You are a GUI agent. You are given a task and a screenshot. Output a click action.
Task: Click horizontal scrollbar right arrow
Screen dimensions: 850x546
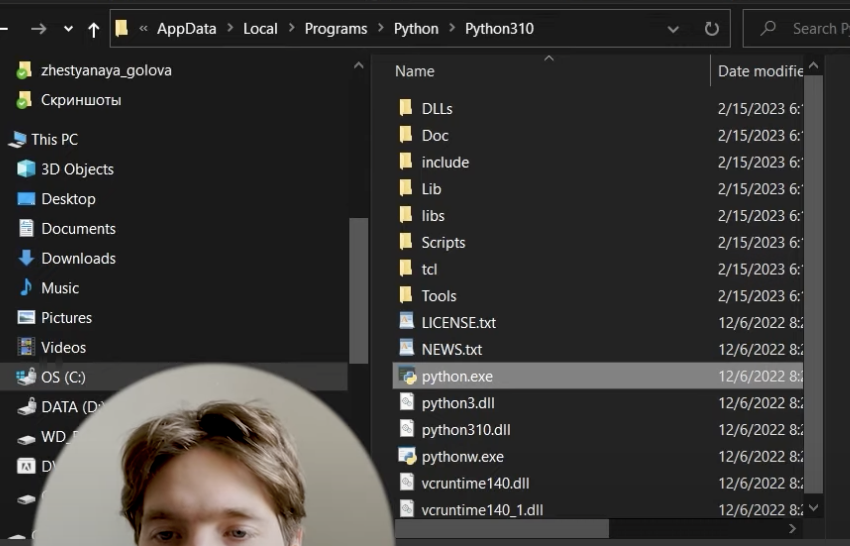coord(793,528)
